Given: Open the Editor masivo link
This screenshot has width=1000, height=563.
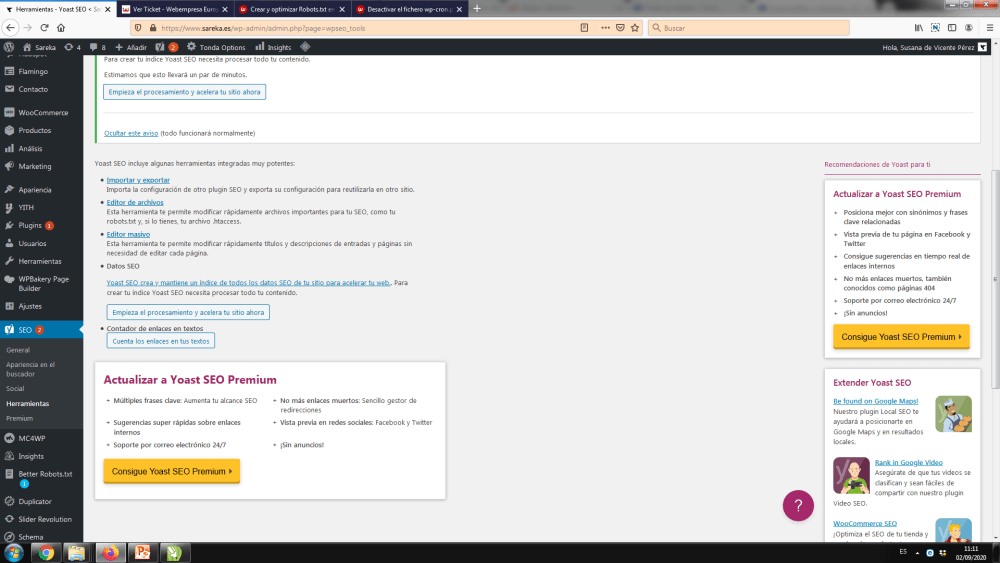Looking at the screenshot, I should point(128,235).
